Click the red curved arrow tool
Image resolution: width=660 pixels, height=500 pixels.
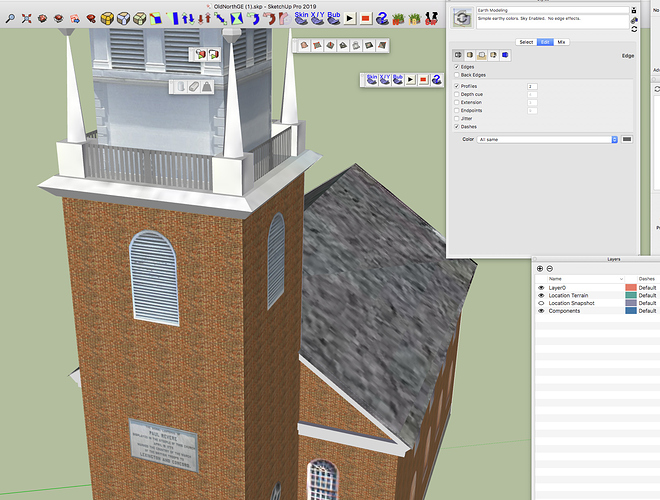[x=269, y=18]
